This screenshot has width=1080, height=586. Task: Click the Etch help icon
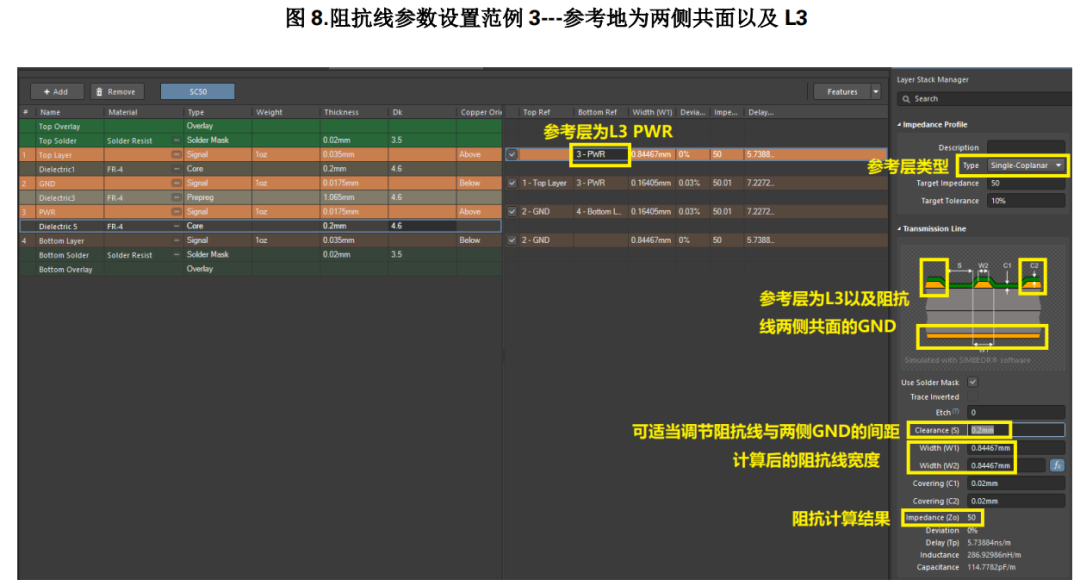click(955, 411)
